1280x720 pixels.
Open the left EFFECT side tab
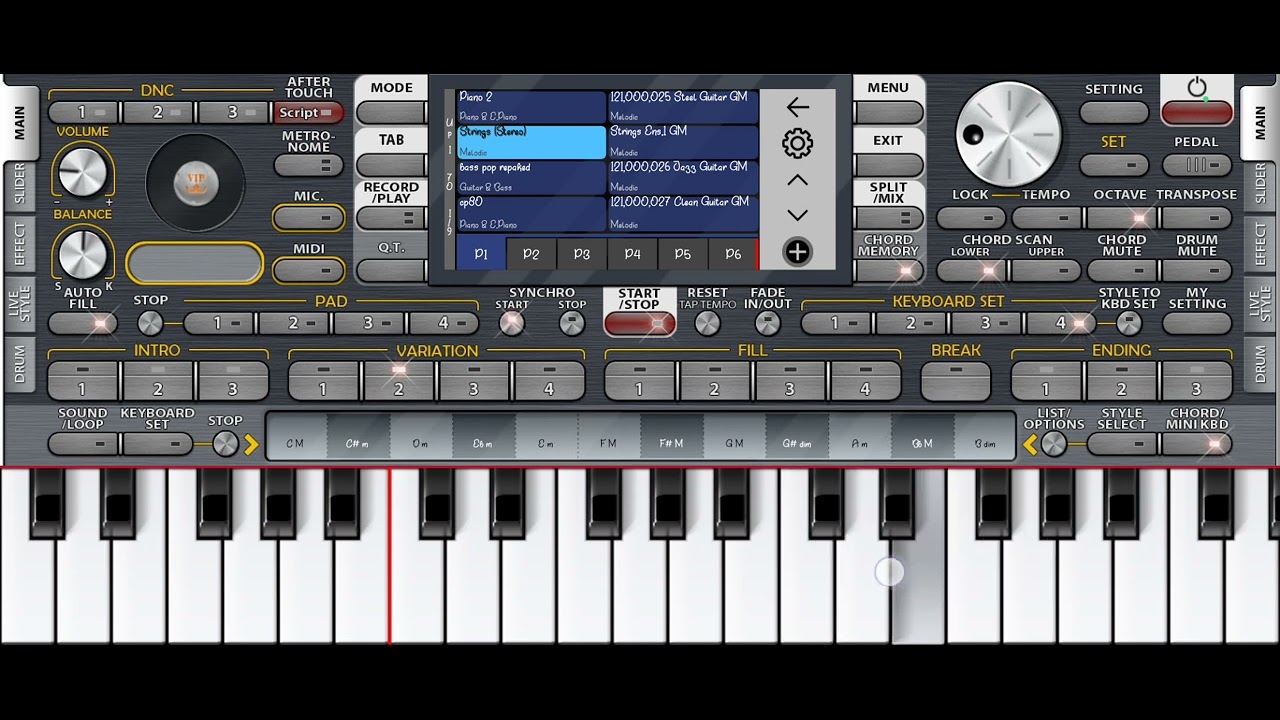click(19, 243)
